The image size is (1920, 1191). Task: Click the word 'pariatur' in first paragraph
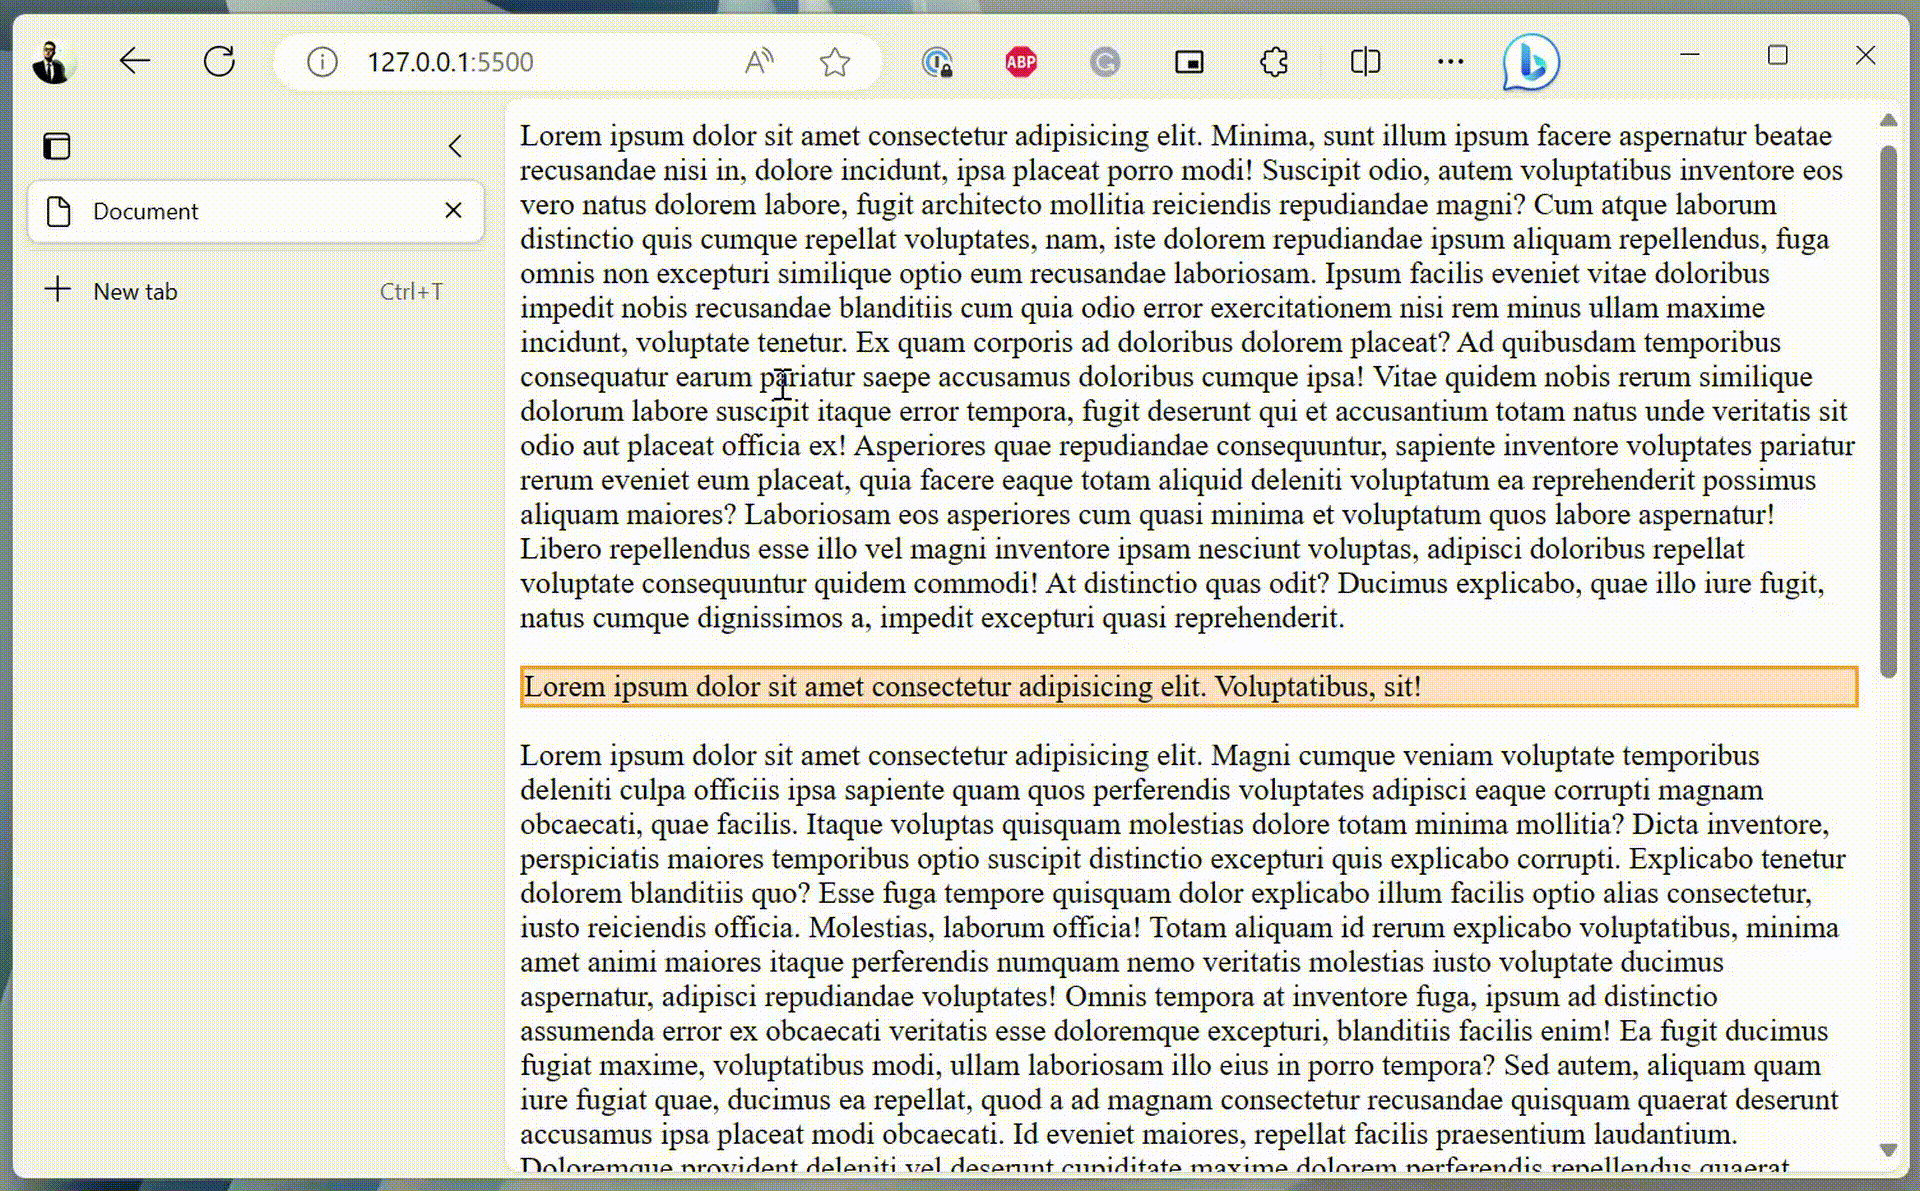click(807, 377)
